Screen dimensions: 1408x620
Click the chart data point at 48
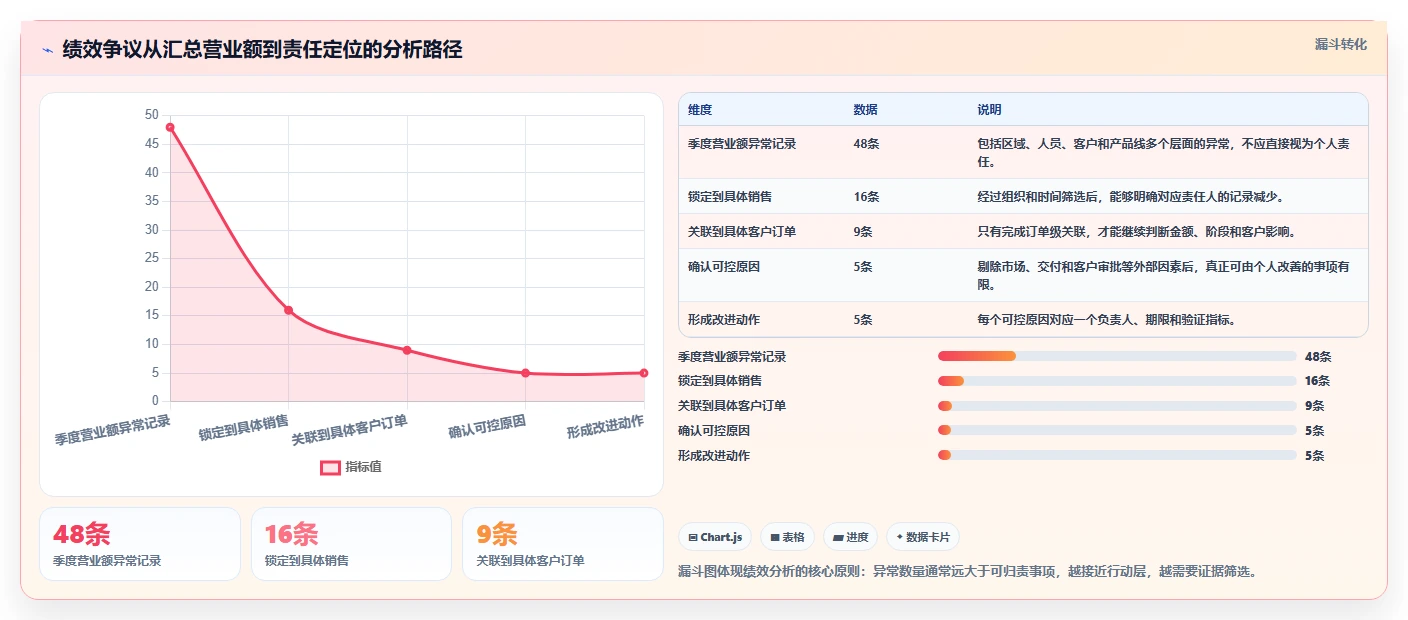pyautogui.click(x=170, y=127)
